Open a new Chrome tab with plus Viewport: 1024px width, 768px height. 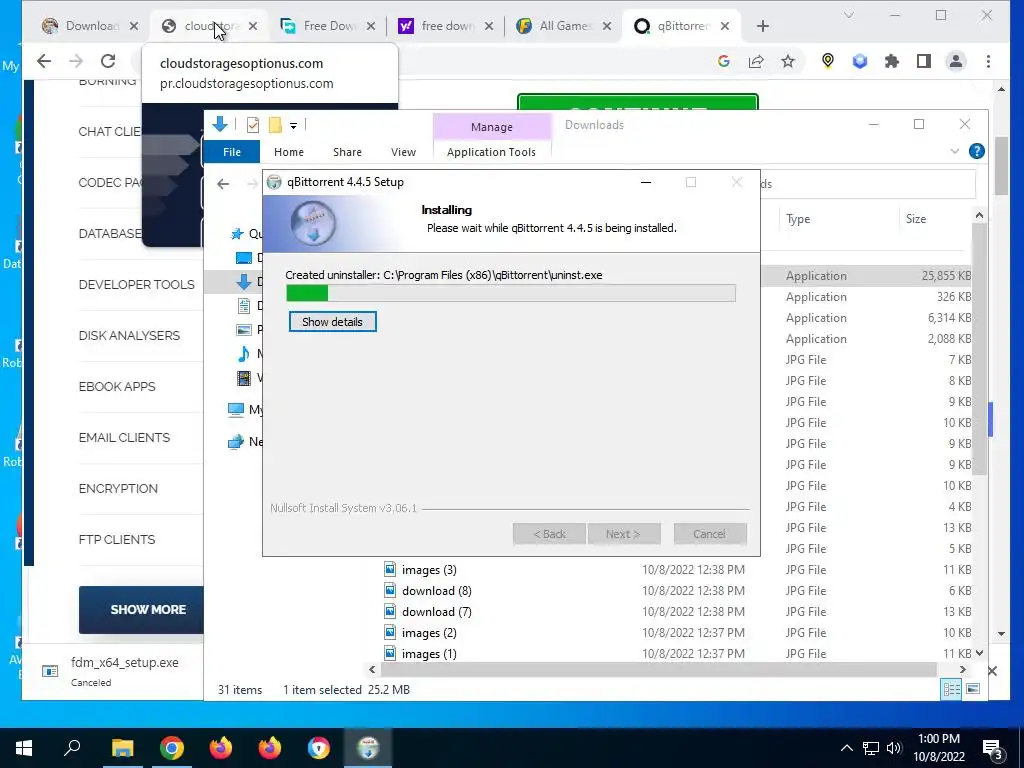tap(763, 26)
